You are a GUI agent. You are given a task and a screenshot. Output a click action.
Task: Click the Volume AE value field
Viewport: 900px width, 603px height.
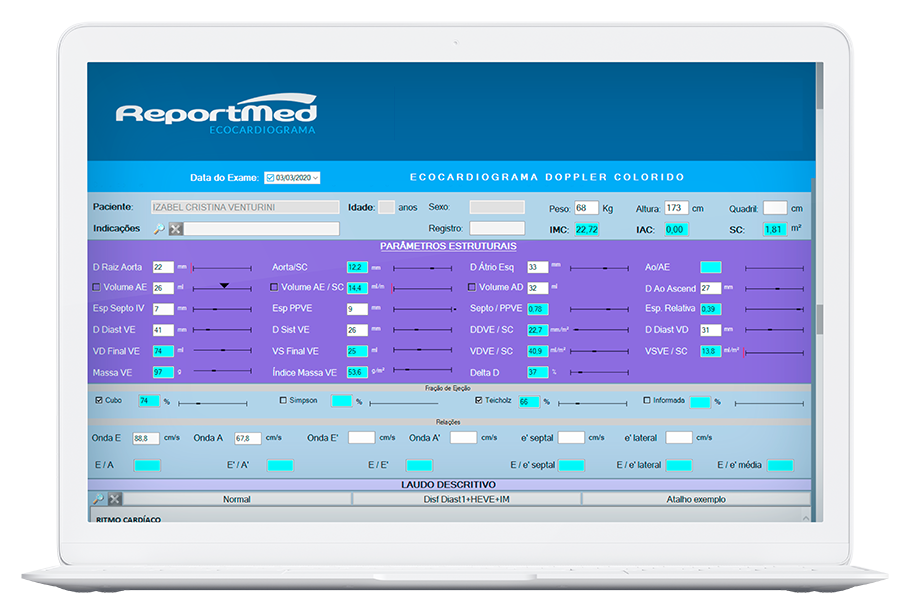pos(163,288)
